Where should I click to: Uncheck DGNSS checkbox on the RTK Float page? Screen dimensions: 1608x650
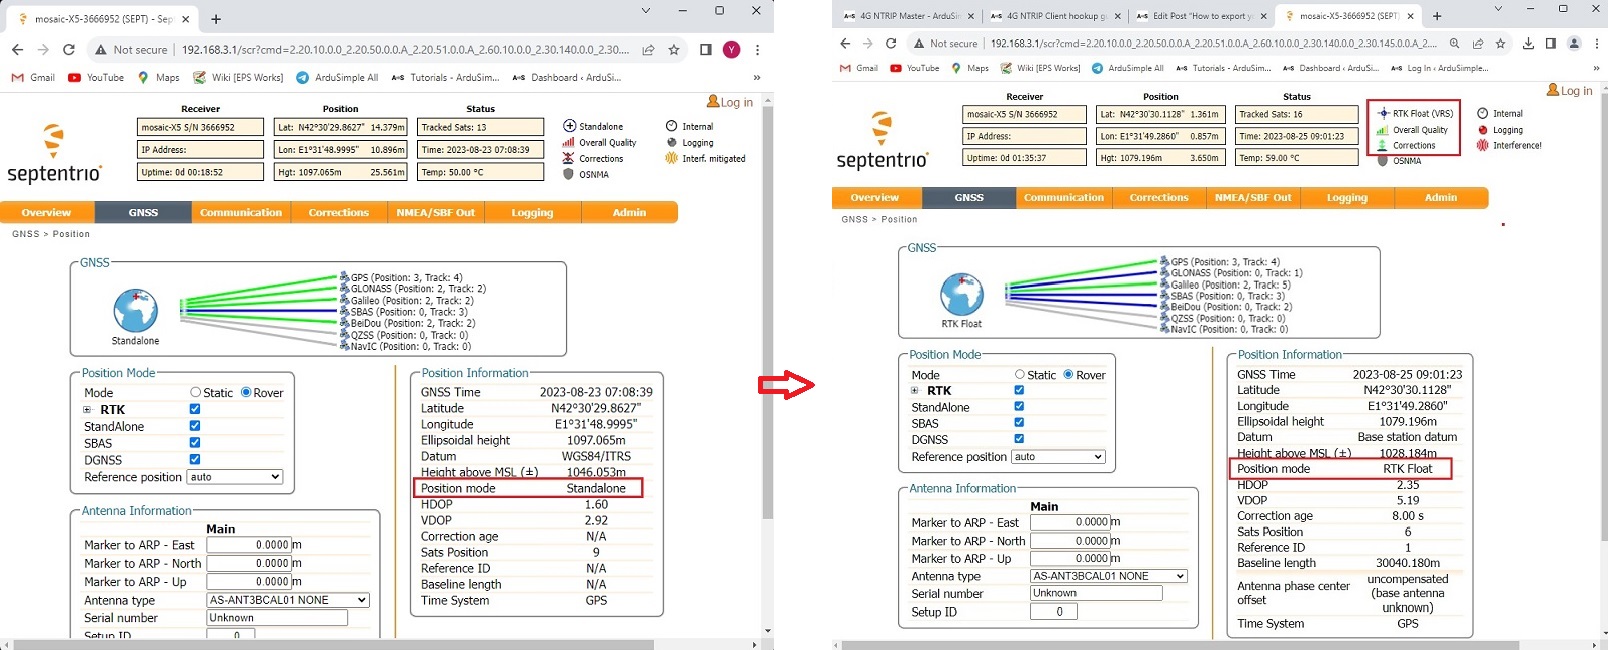tap(1019, 439)
